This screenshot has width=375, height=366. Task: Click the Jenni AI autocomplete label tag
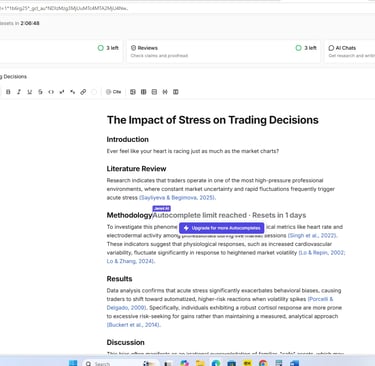pos(162,209)
